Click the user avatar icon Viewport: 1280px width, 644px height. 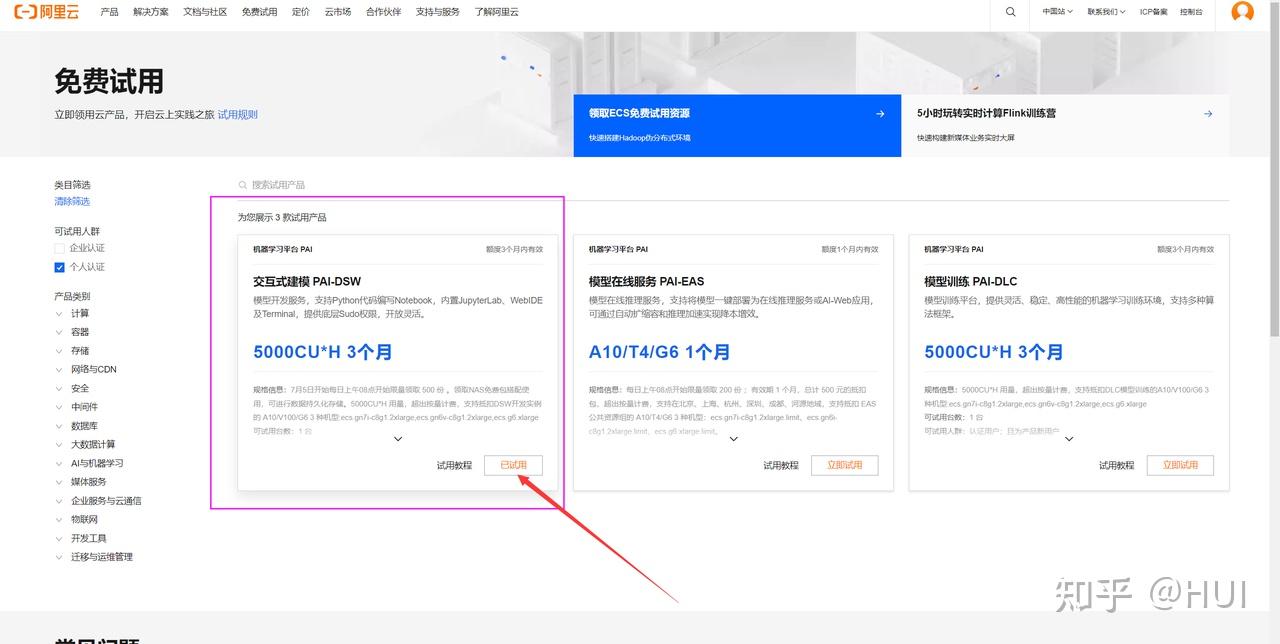coord(1241,13)
